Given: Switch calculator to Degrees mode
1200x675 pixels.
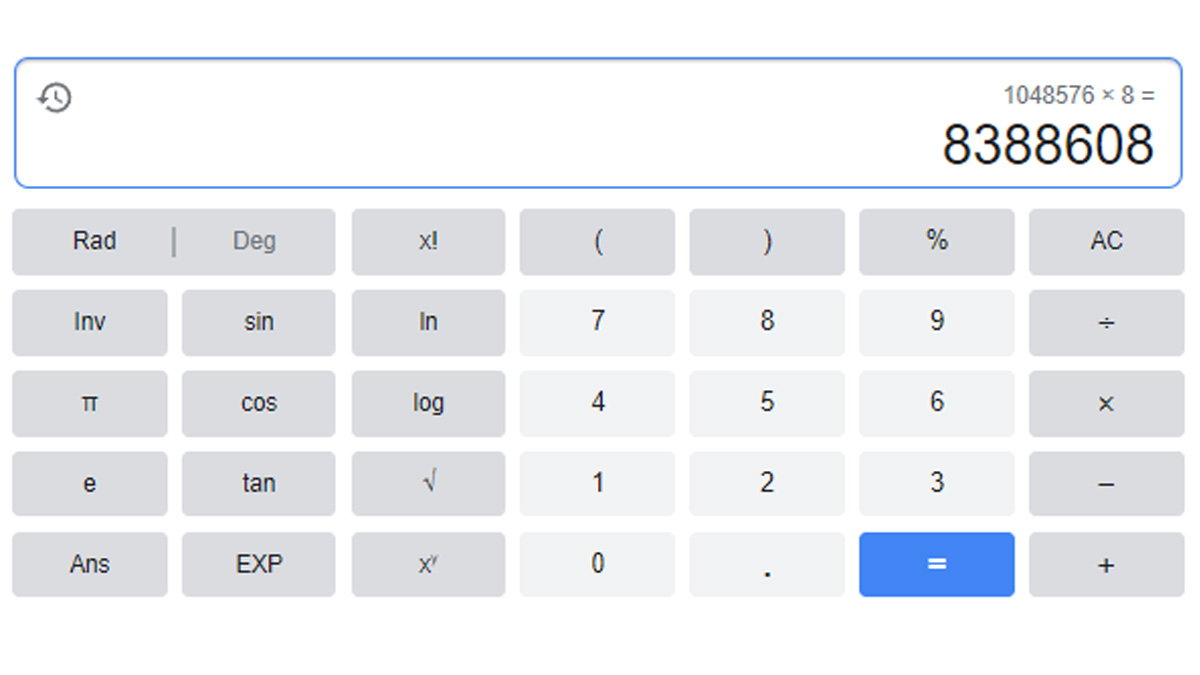Looking at the screenshot, I should click(256, 241).
